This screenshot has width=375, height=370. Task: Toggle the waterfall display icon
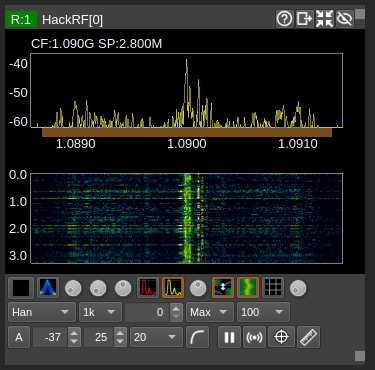(248, 288)
